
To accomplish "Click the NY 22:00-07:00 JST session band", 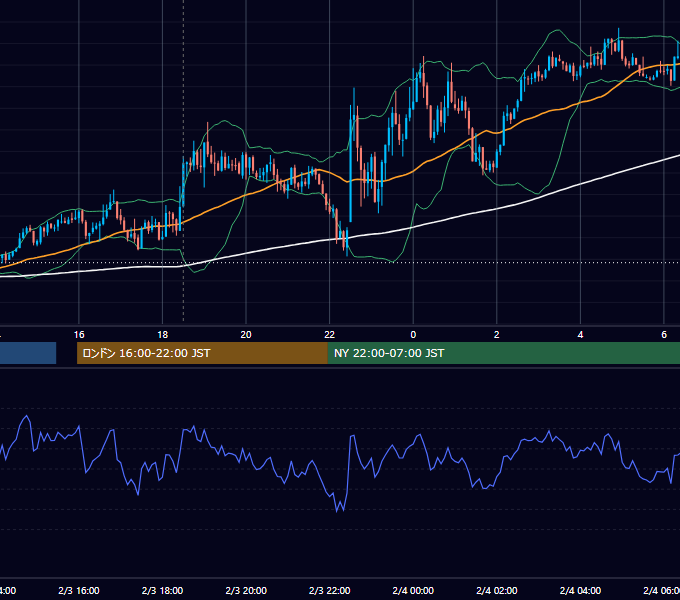I will [503, 353].
